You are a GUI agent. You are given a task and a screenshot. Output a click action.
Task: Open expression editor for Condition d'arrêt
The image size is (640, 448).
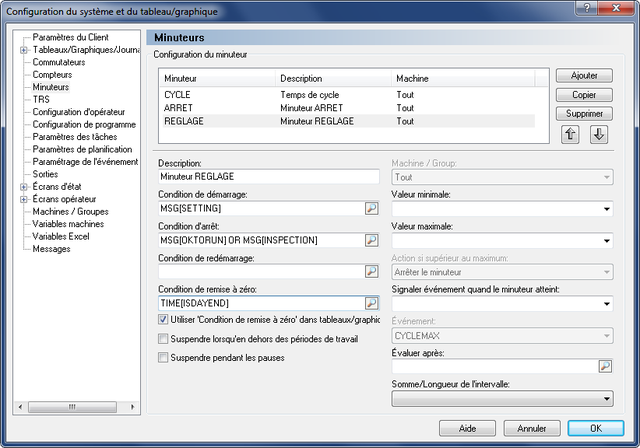pyautogui.click(x=371, y=240)
